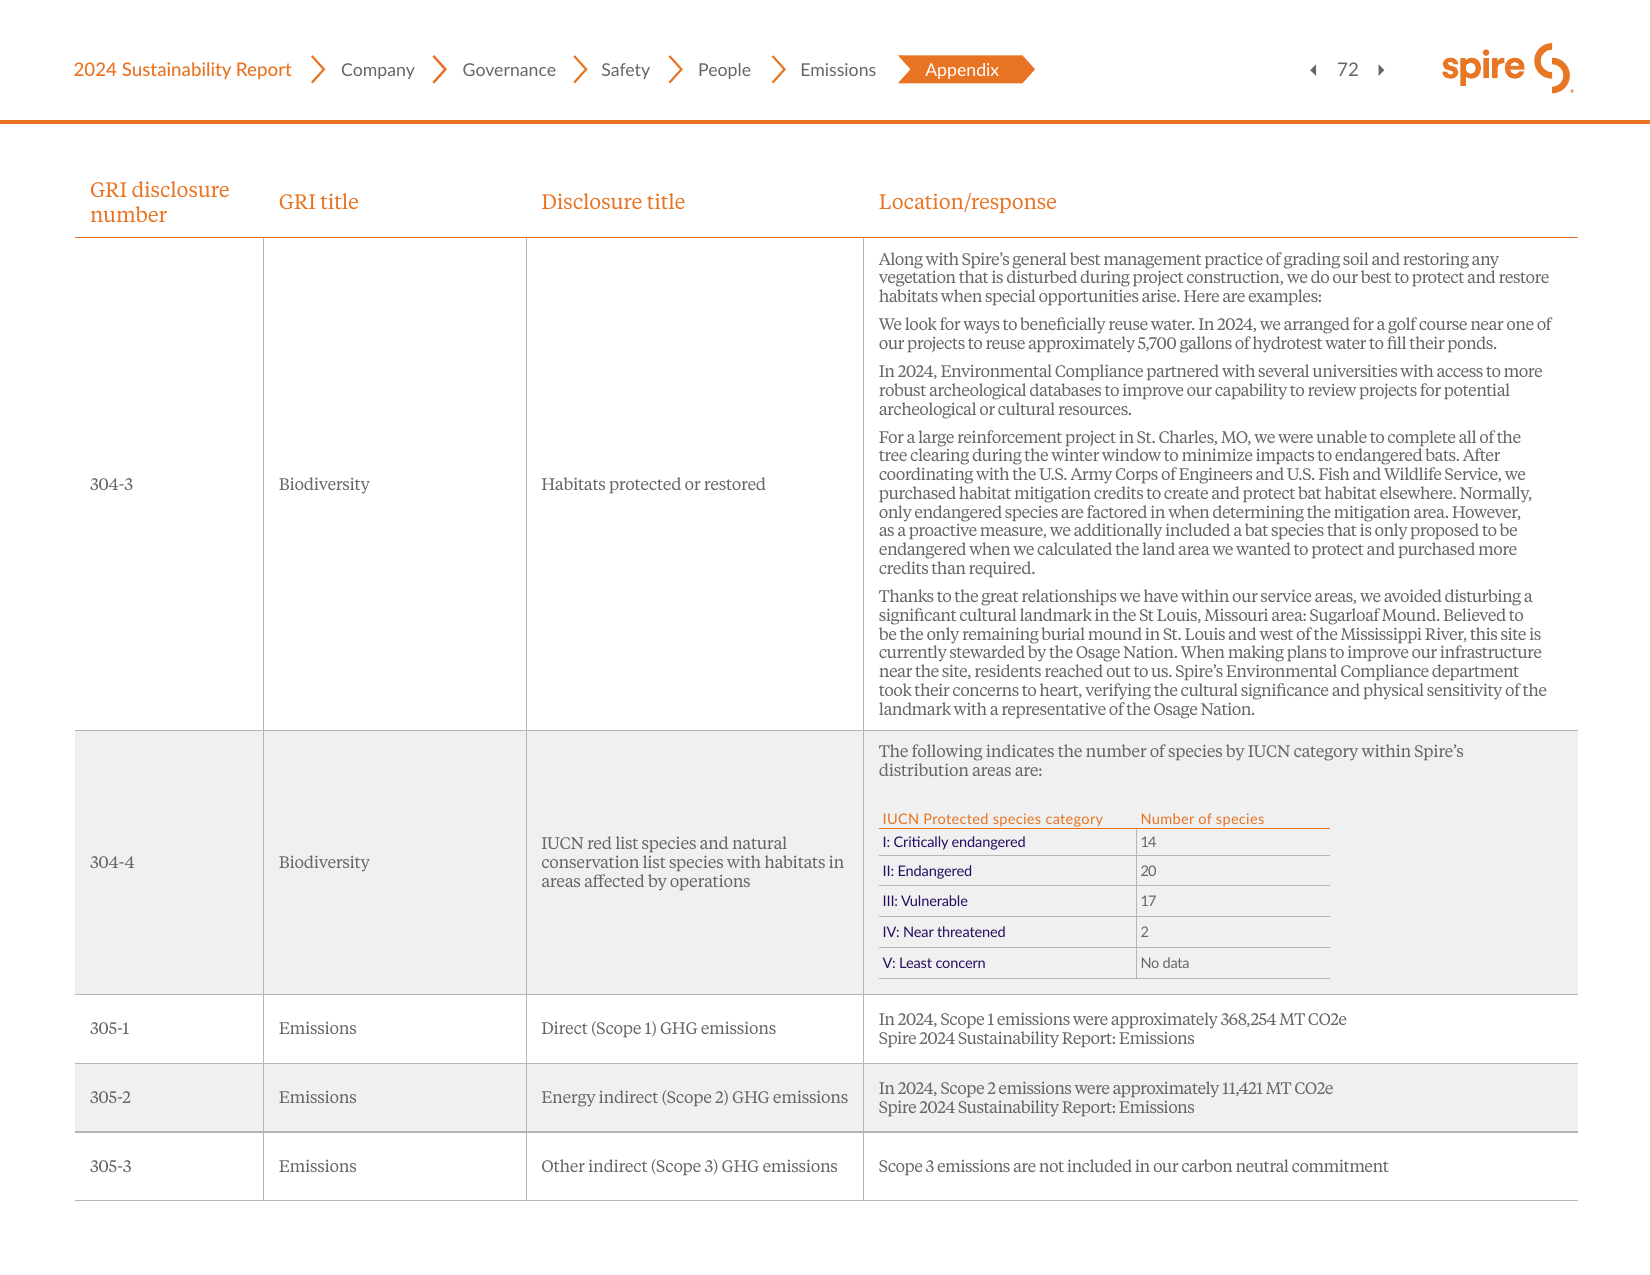Viewport: 1650px width, 1275px height.
Task: Click the page number 72
Action: (1347, 70)
